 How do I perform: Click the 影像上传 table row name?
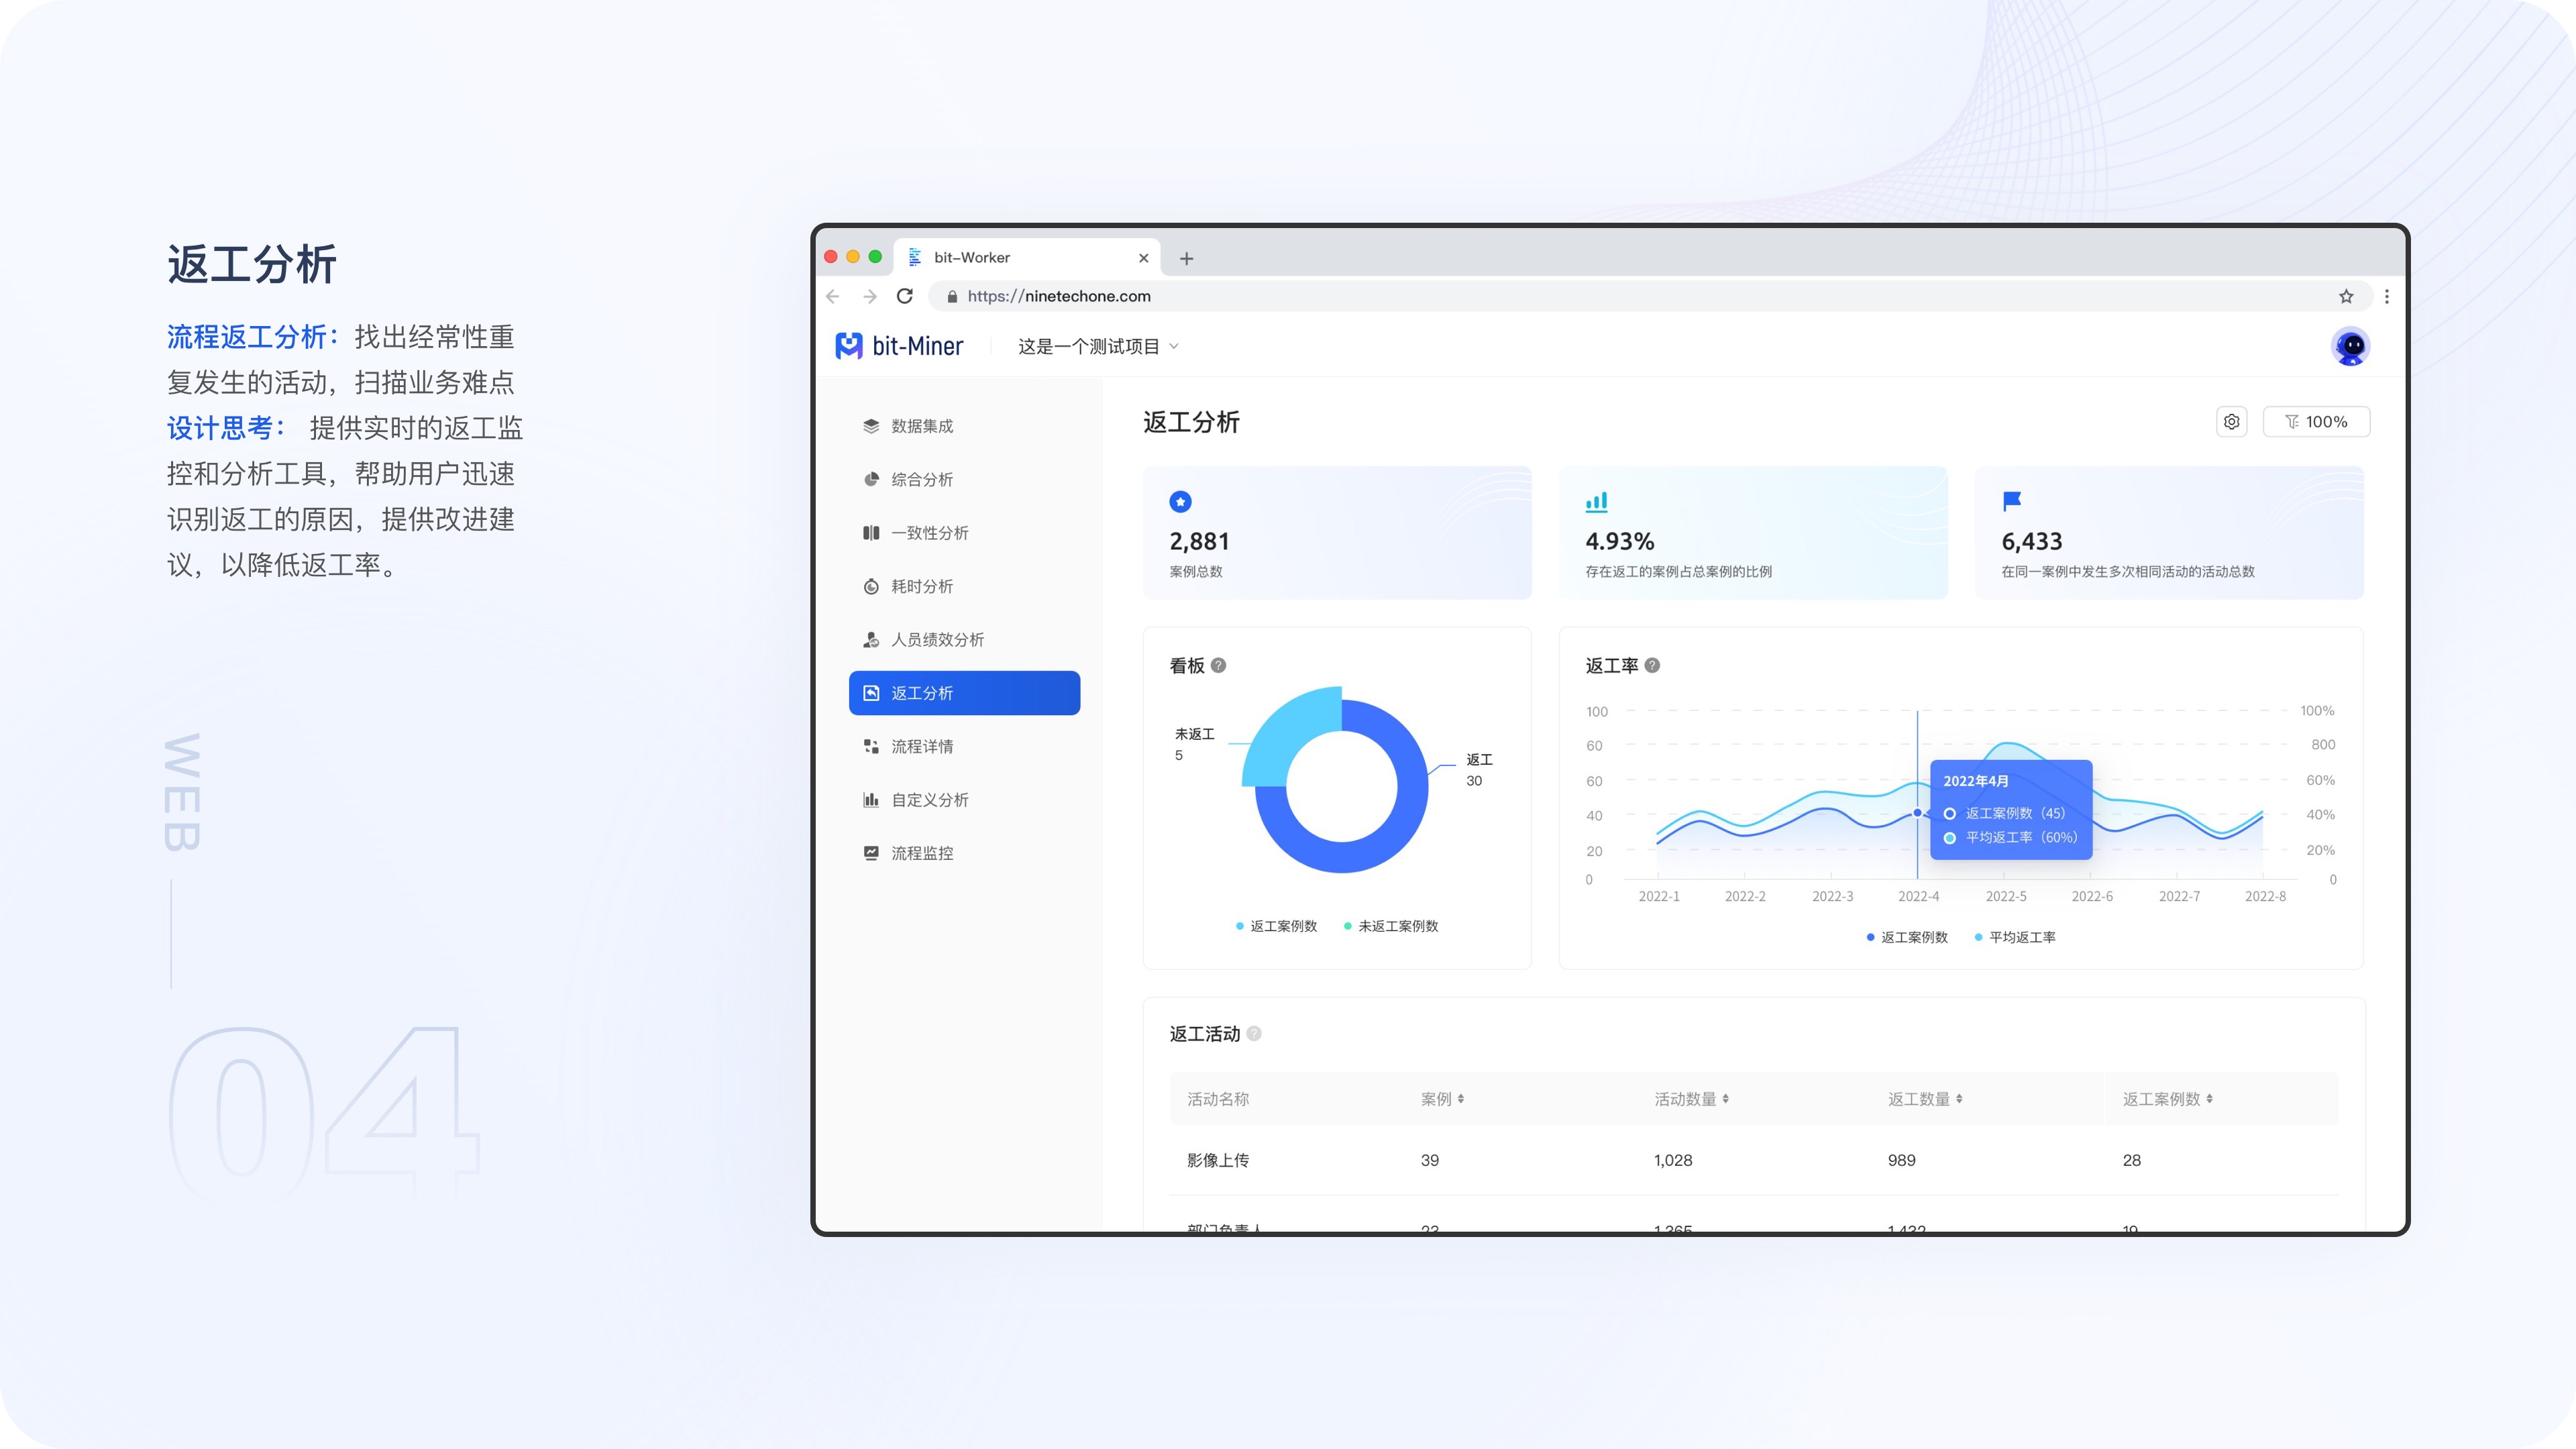point(1218,1160)
